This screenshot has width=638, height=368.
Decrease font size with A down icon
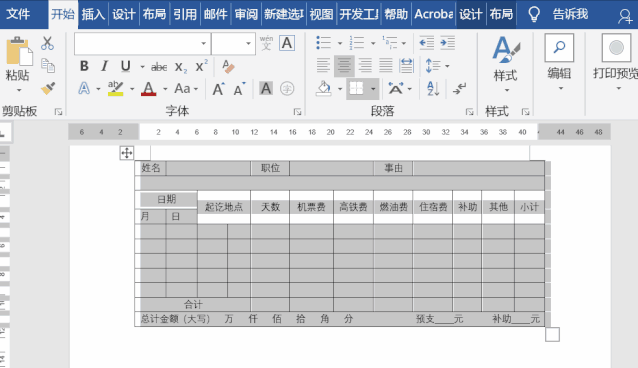pyautogui.click(x=239, y=89)
